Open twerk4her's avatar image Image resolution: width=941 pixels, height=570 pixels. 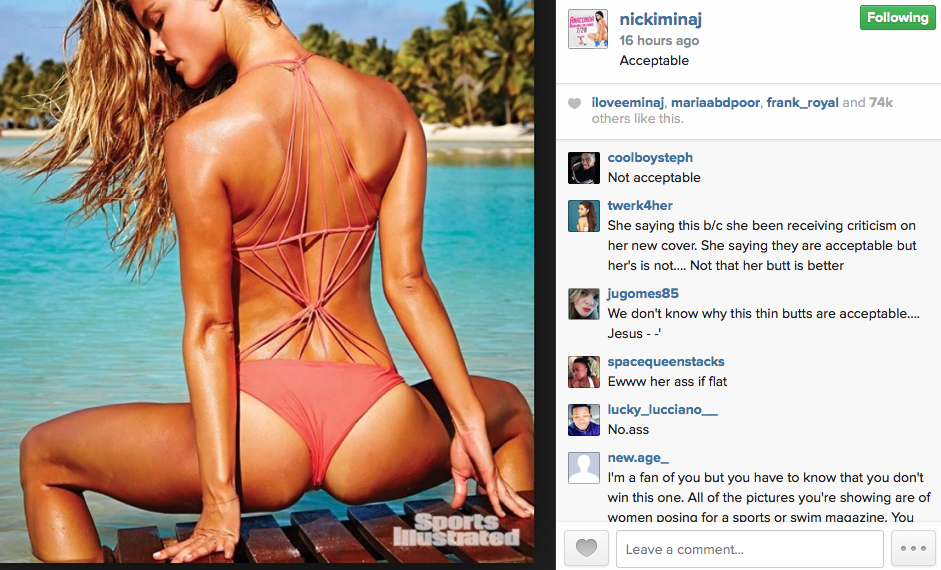click(584, 216)
